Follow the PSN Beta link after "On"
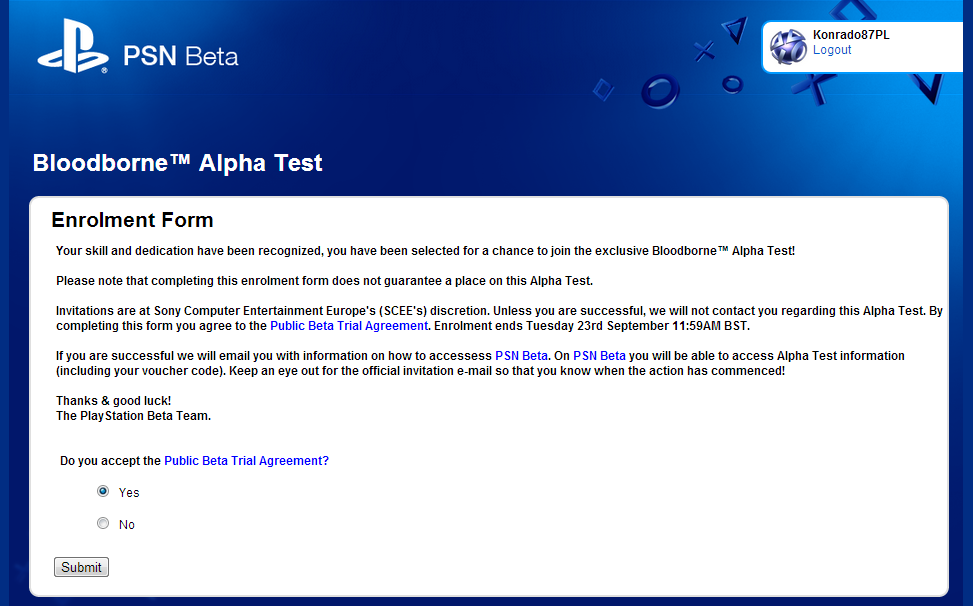Viewport: 973px width, 606px height. click(x=599, y=356)
